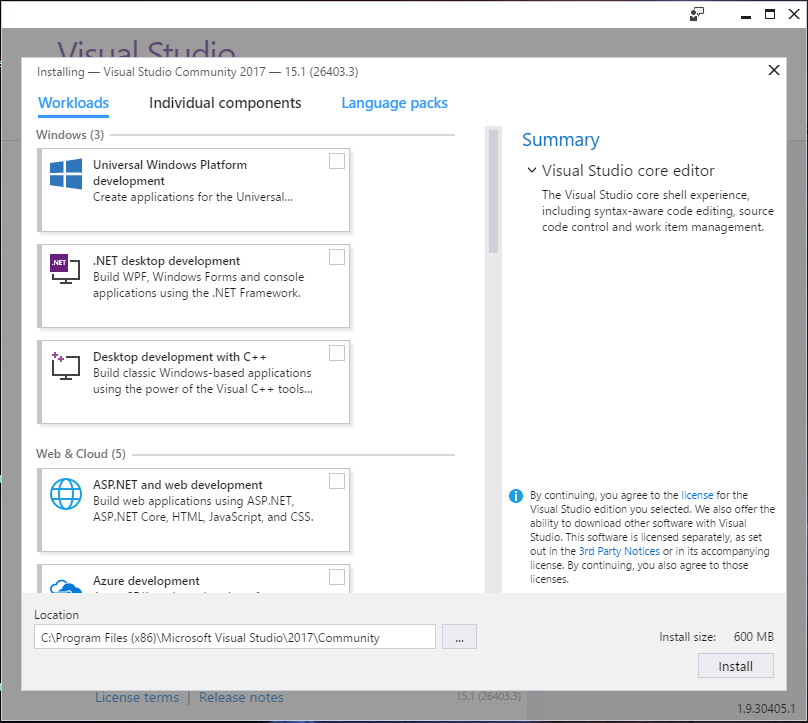Open License terms in the background window
808x723 pixels.
tap(137, 697)
